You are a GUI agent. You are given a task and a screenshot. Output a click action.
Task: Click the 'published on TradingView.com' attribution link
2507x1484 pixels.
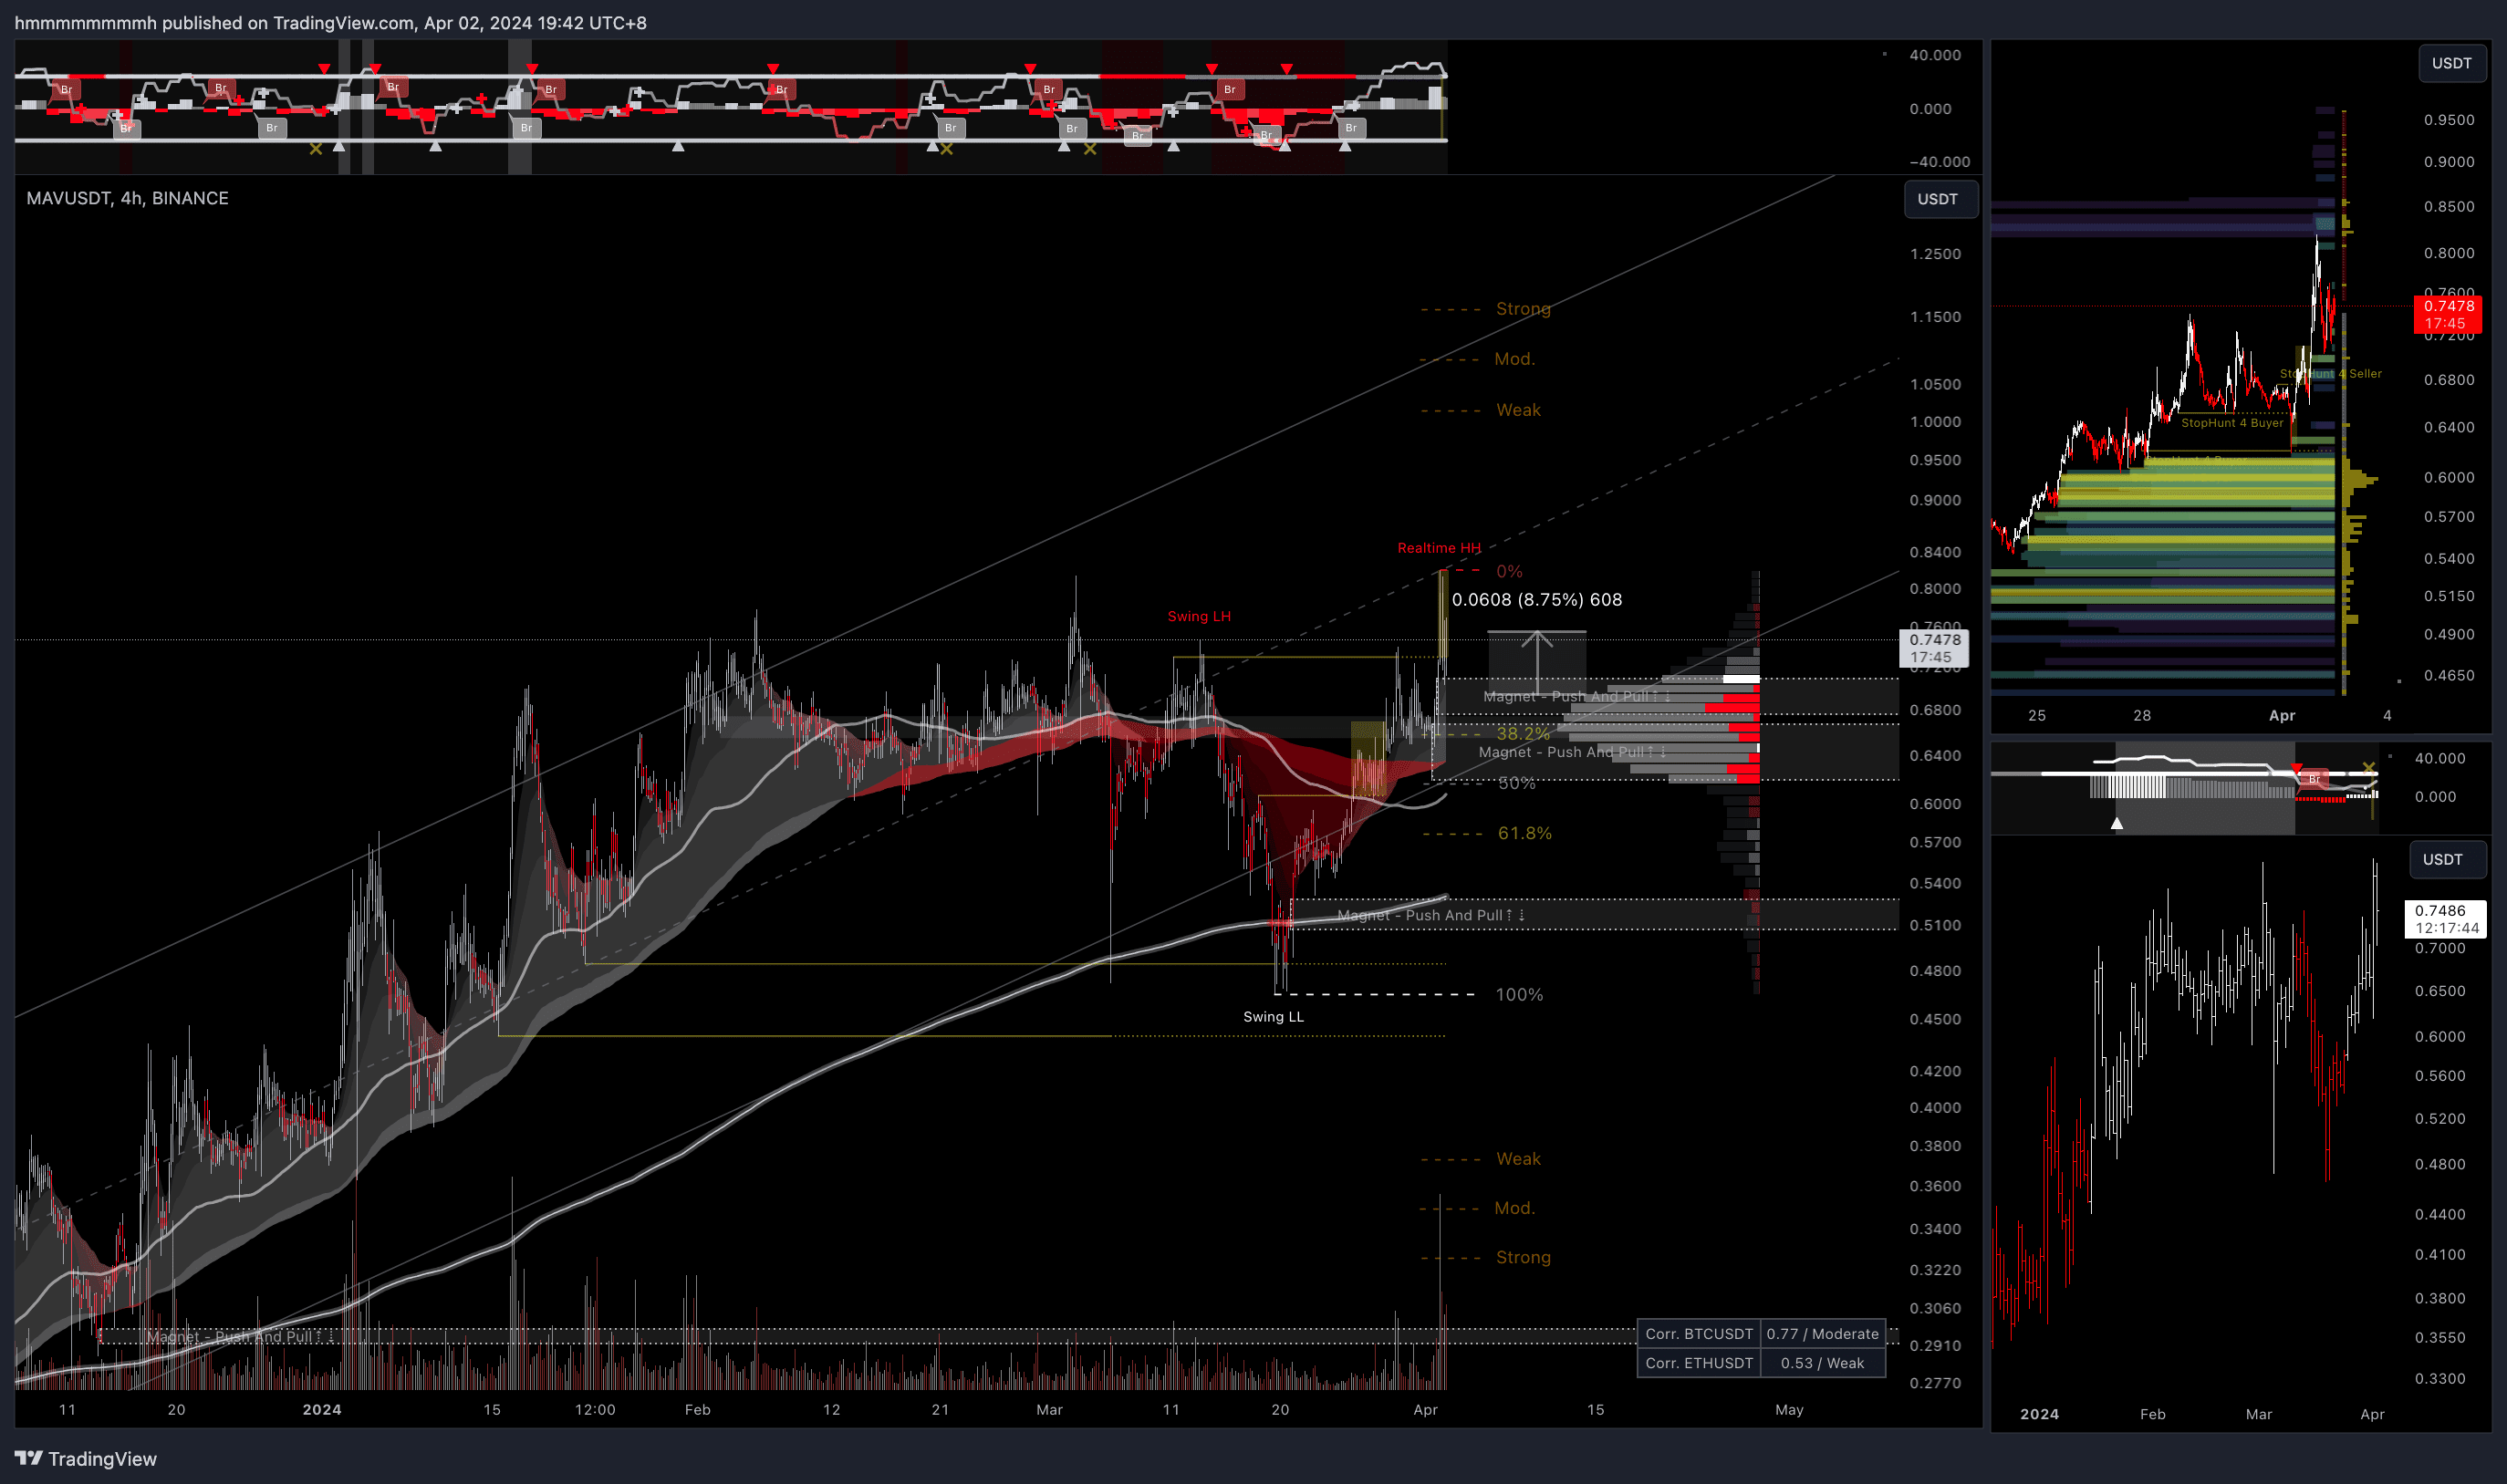click(285, 22)
